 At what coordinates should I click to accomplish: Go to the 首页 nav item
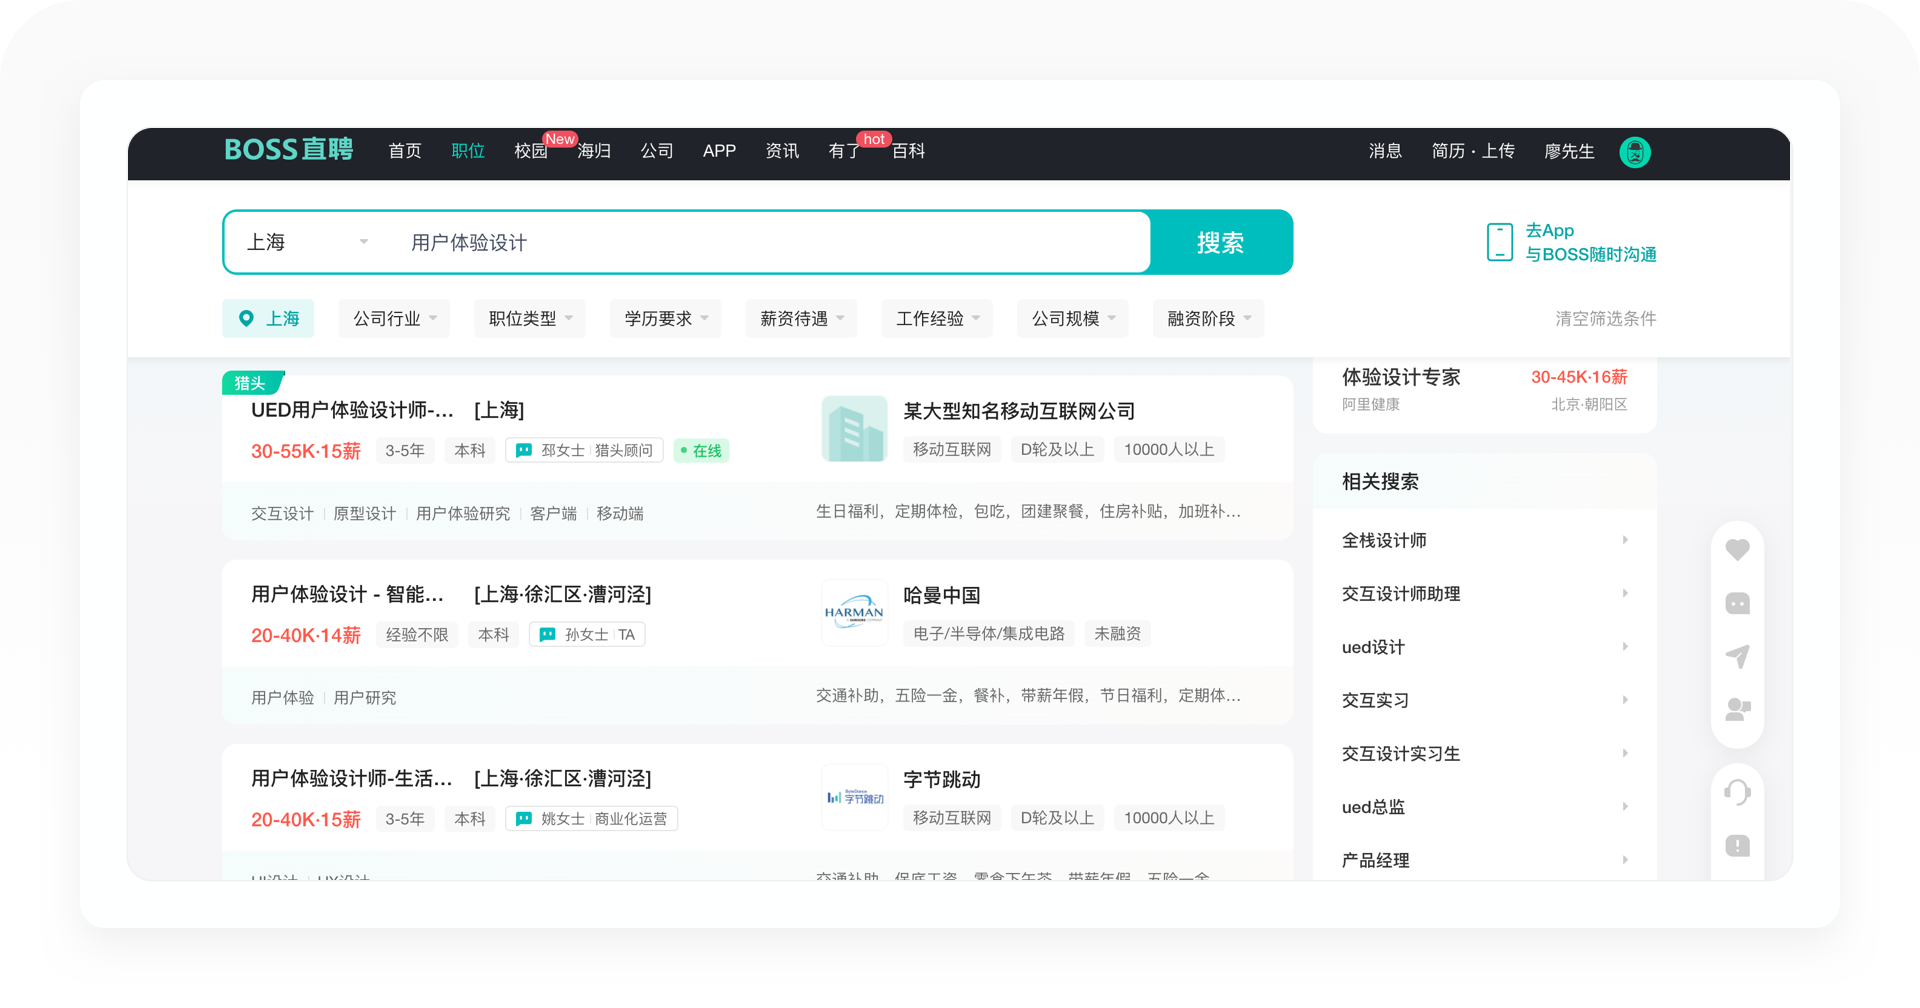click(405, 151)
